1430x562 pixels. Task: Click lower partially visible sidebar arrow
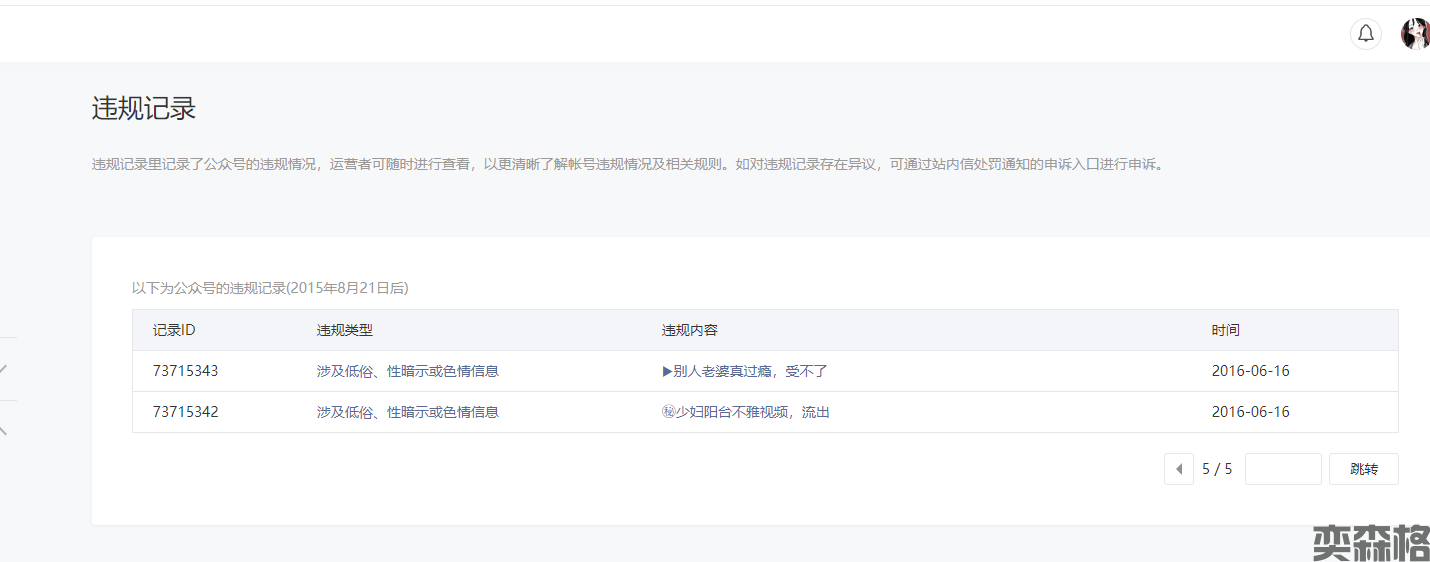coord(4,430)
